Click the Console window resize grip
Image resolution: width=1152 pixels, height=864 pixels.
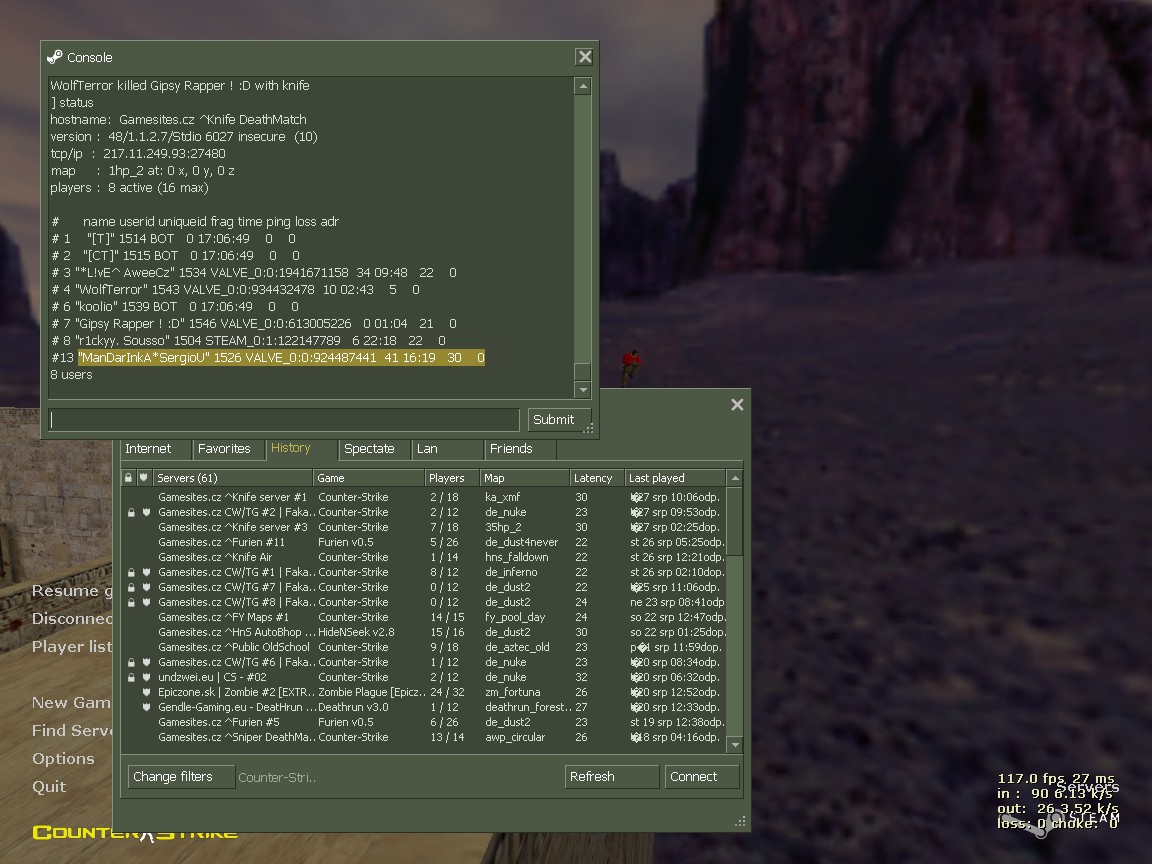pyautogui.click(x=588, y=428)
